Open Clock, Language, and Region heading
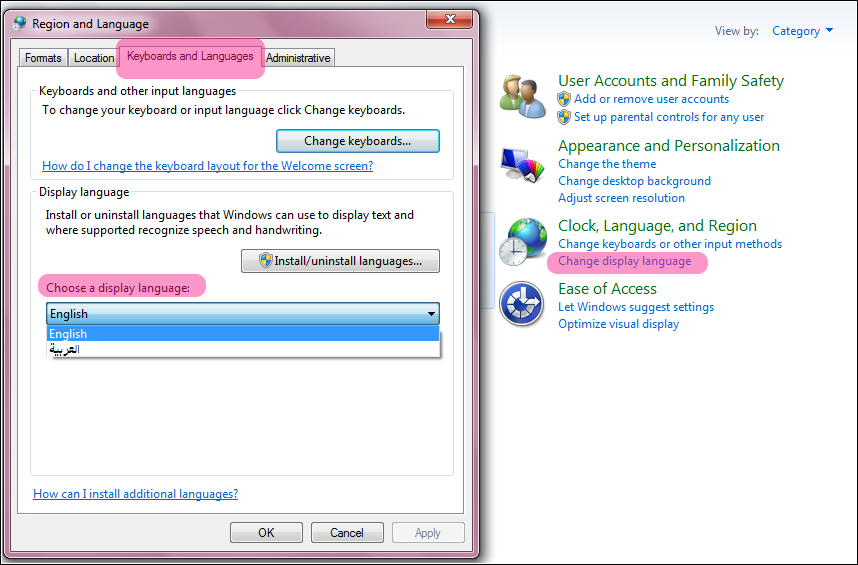 coord(657,226)
